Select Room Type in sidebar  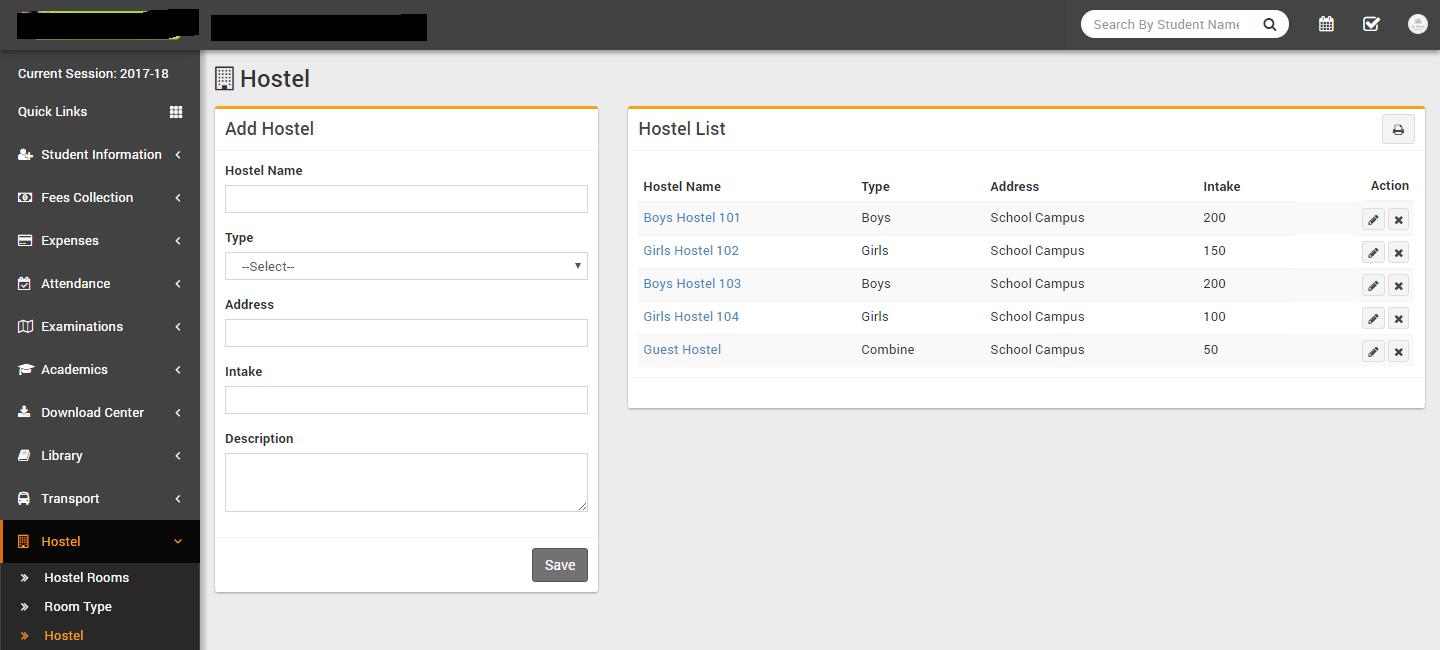click(78, 607)
